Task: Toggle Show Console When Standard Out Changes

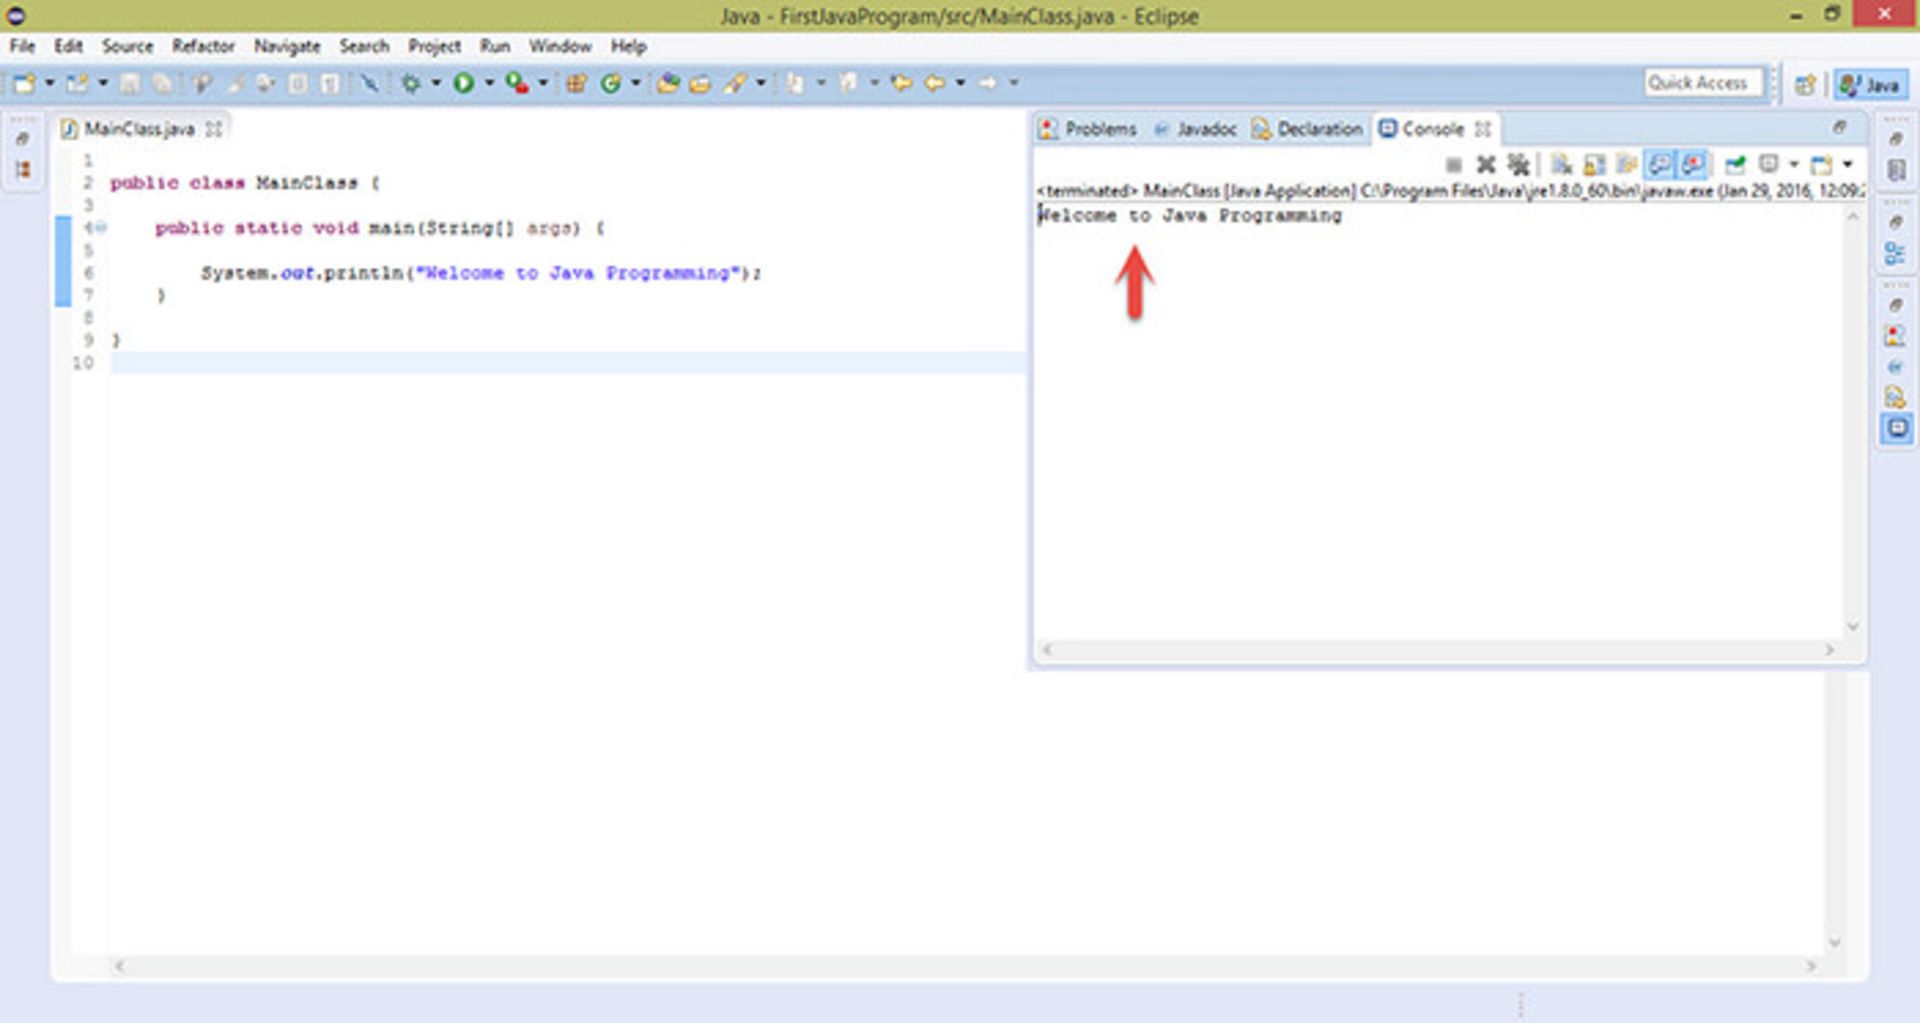Action: [x=1659, y=164]
